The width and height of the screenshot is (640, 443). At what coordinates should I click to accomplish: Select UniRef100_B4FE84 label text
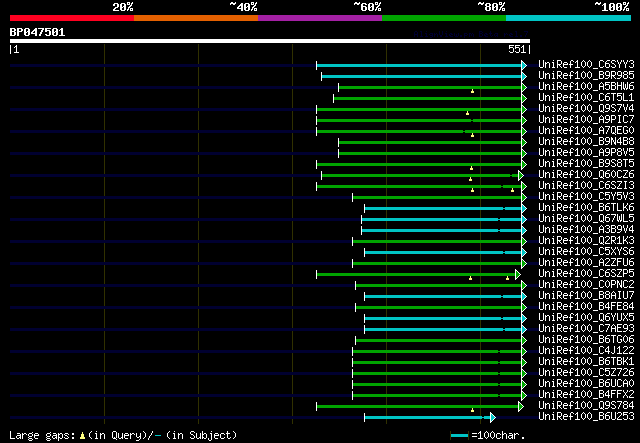[x=586, y=307]
